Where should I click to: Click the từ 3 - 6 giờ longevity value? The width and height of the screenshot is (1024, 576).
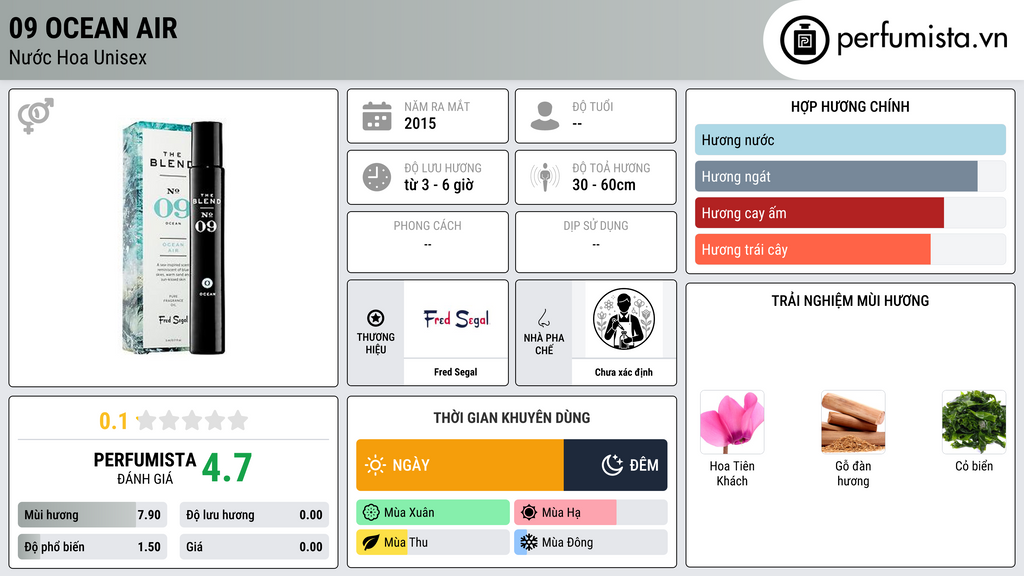tap(439, 185)
